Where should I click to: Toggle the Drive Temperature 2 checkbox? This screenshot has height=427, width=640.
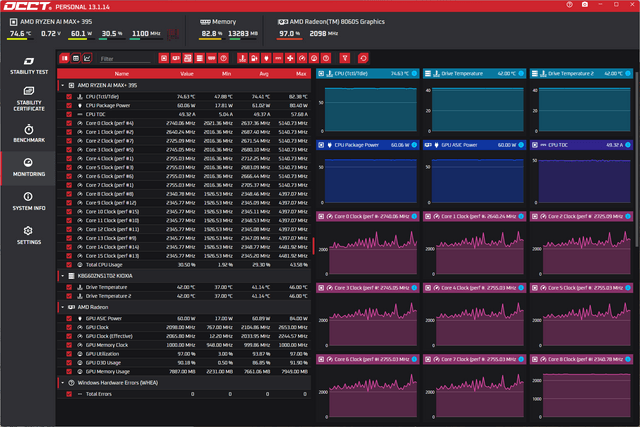click(69, 296)
